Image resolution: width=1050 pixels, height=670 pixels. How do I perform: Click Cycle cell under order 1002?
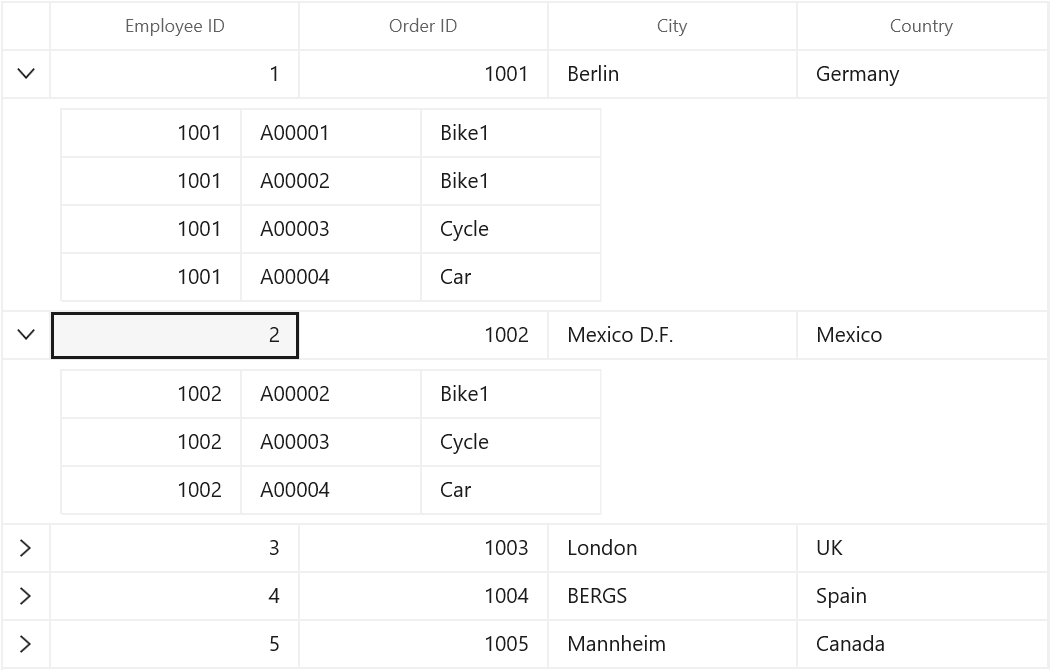[511, 442]
